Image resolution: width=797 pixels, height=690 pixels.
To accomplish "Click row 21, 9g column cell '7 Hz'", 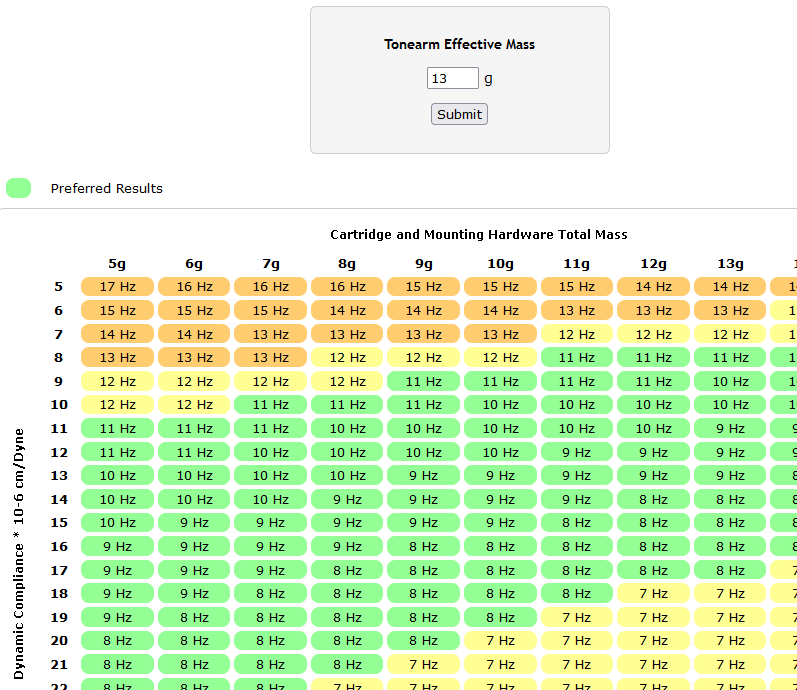I will point(423,665).
